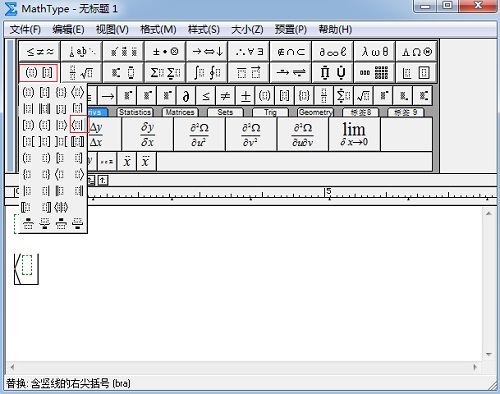Expand the lowercase Greek palette (λ ω θ)
This screenshot has height=394, width=500.
375,52
